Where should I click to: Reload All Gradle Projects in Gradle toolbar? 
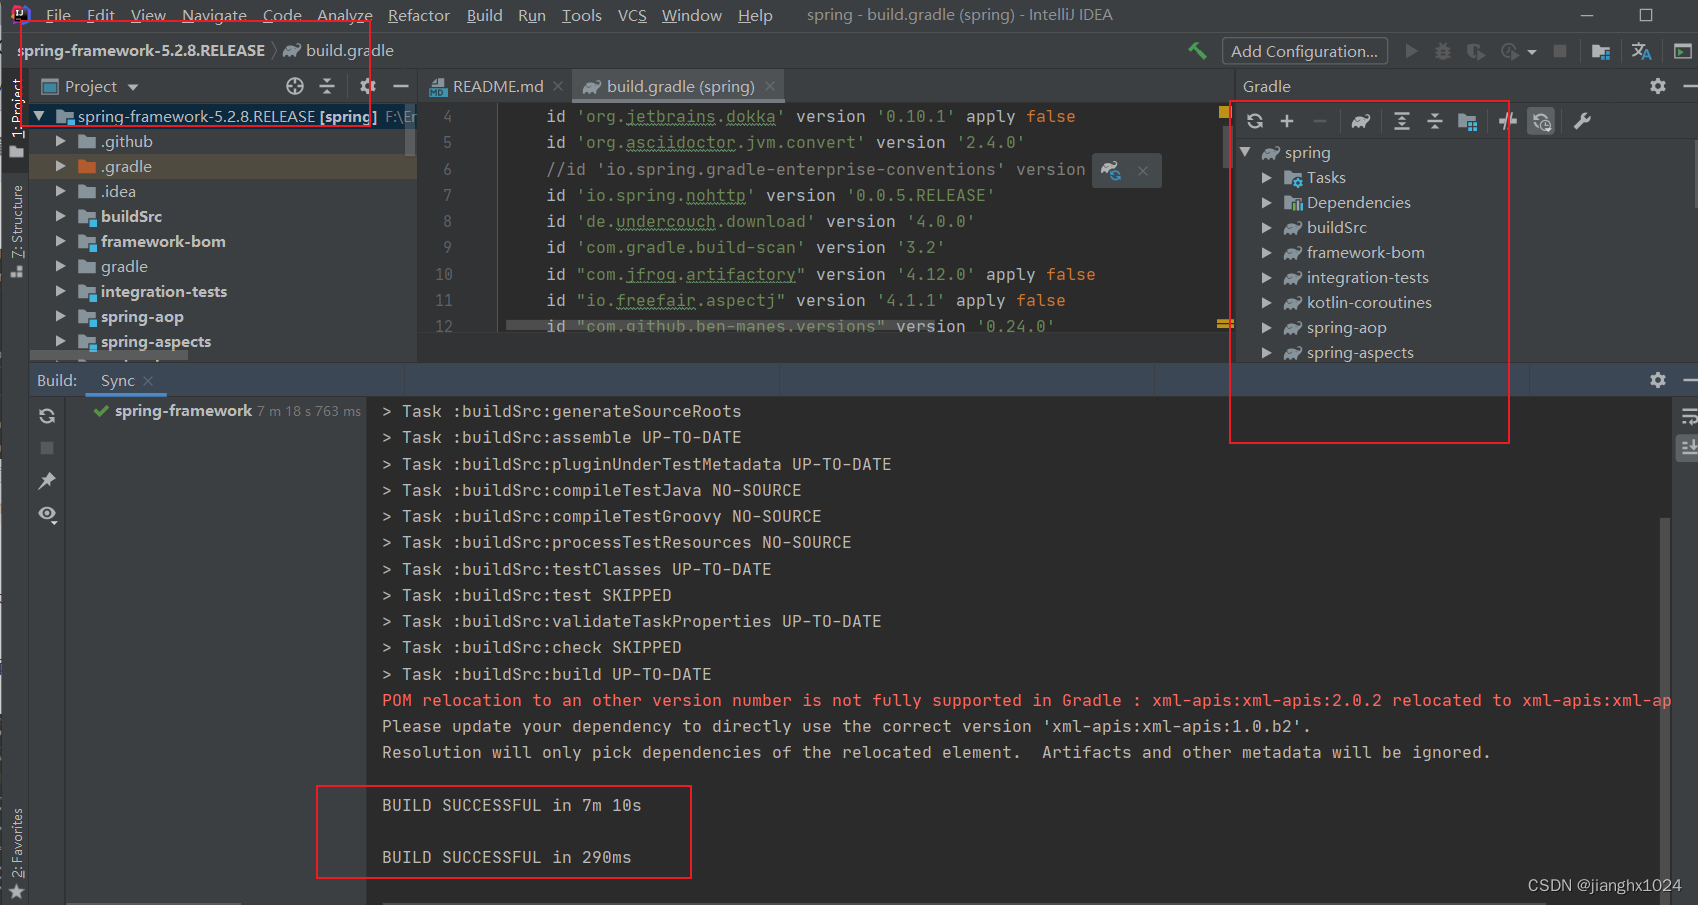(x=1255, y=121)
